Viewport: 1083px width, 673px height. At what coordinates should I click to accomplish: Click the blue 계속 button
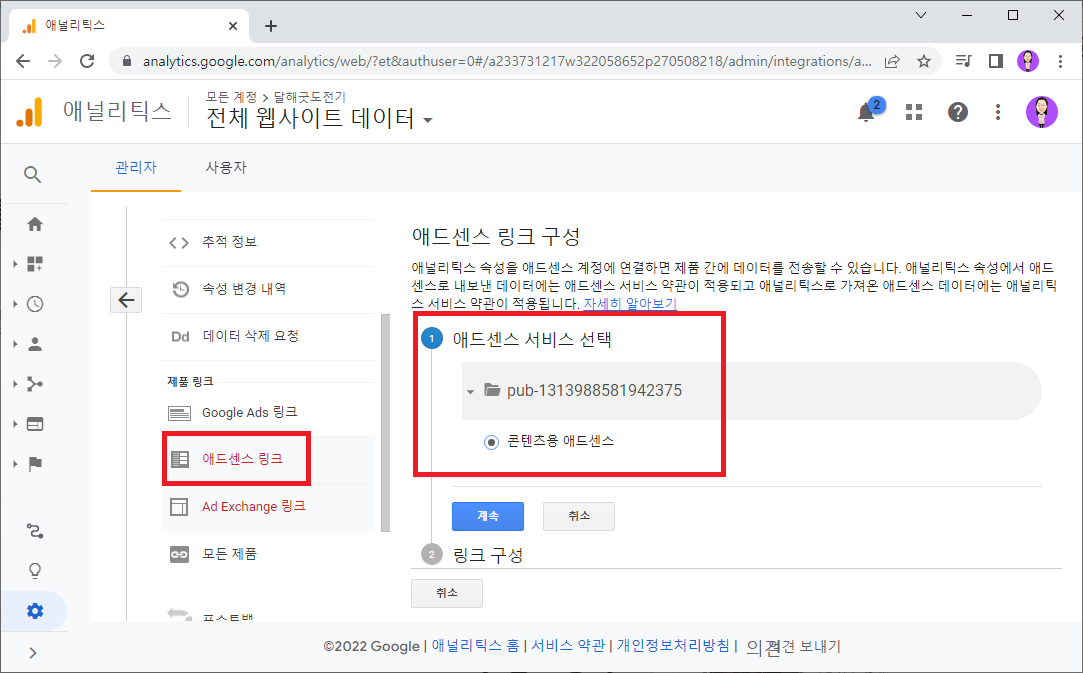pos(488,516)
